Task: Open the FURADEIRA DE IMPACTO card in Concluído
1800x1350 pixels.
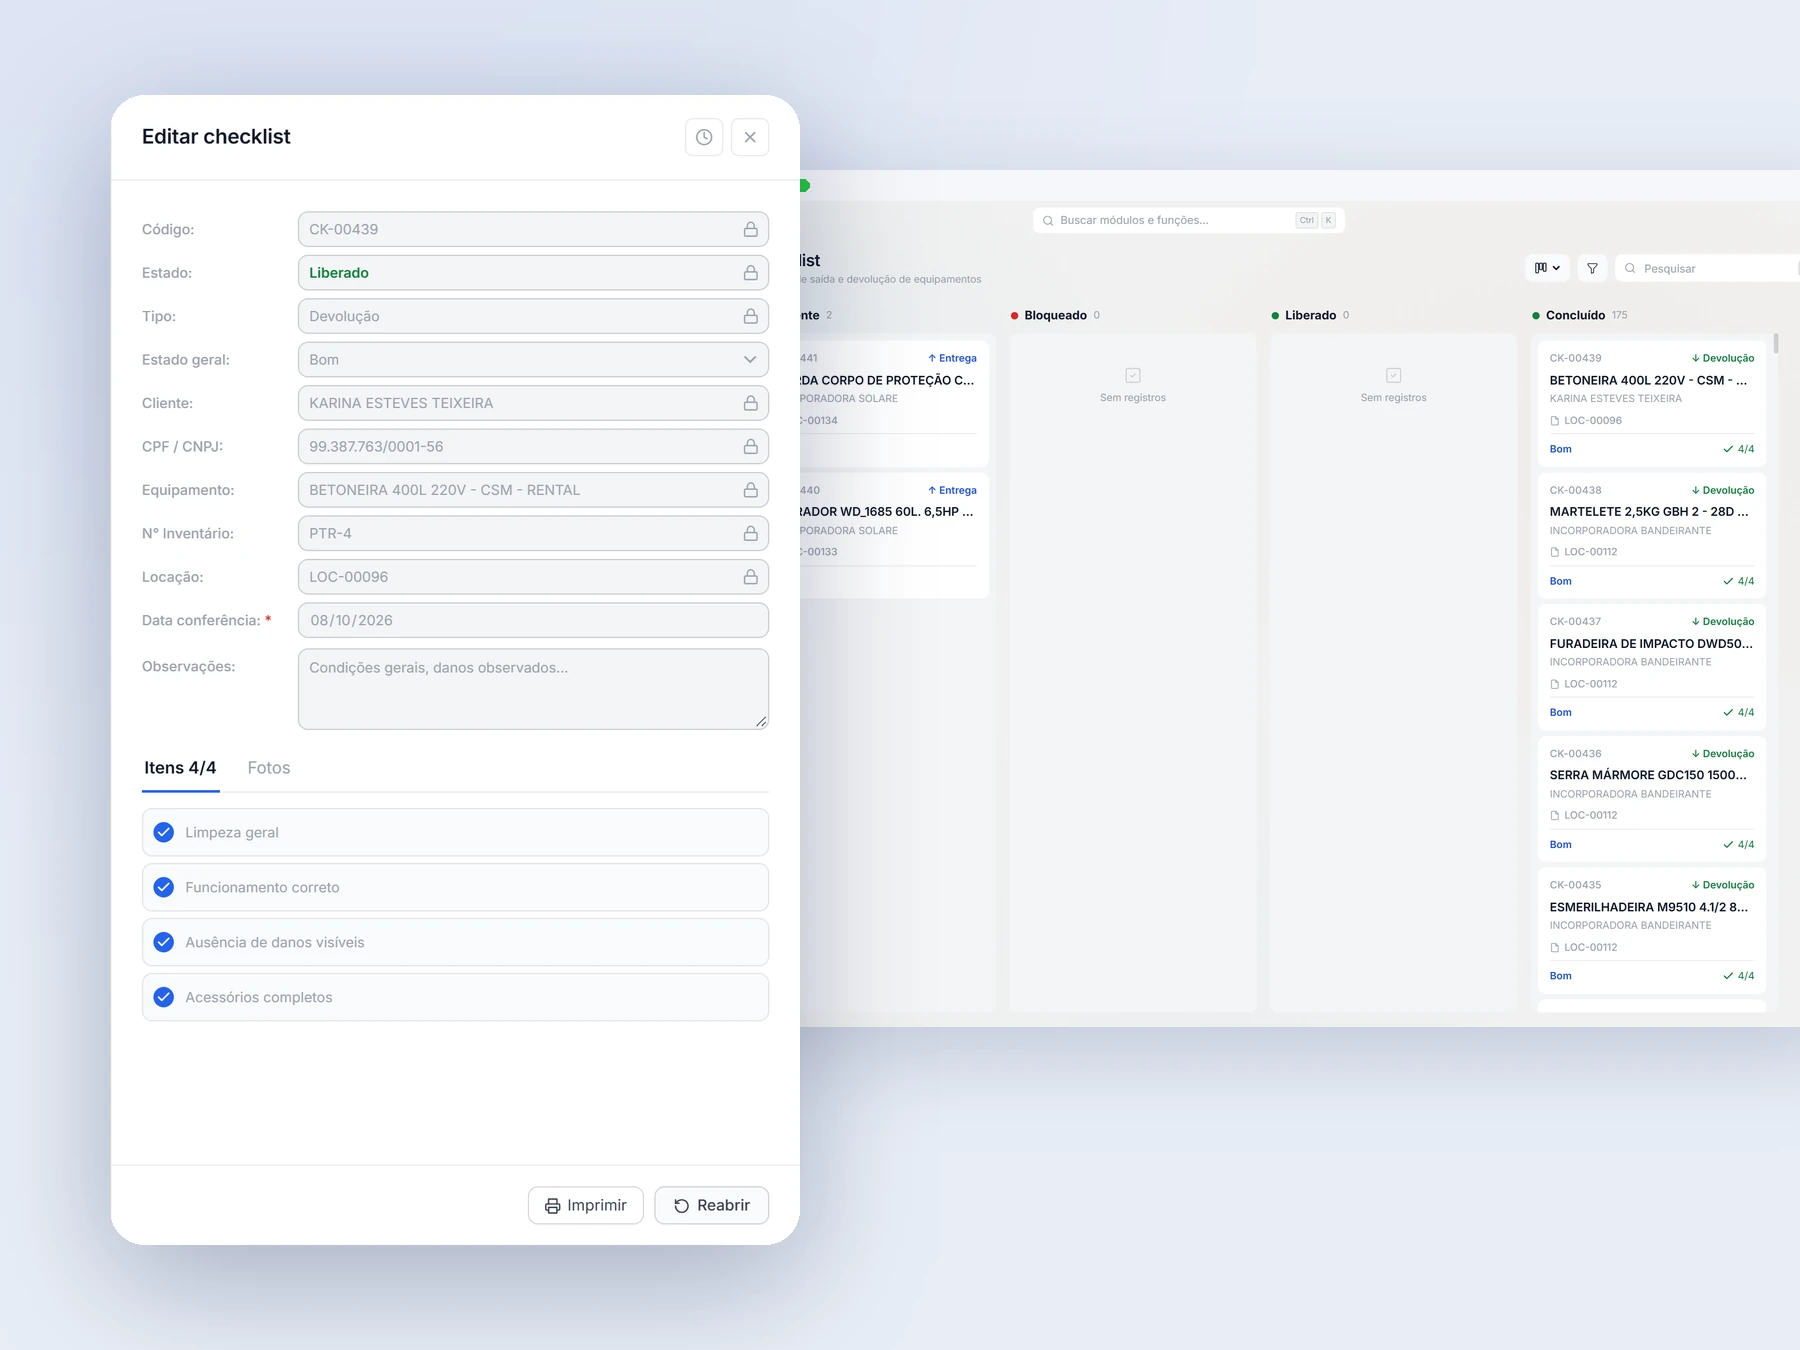Action: pos(1652,667)
